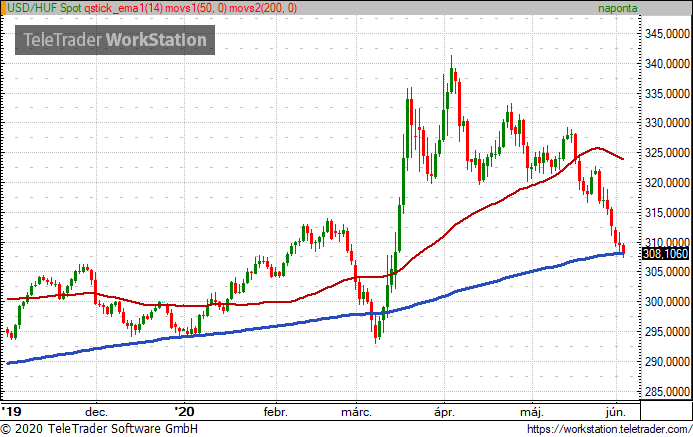The height and width of the screenshot is (437, 693).
Task: Click the '19 date axis label
Action: (x=11, y=412)
